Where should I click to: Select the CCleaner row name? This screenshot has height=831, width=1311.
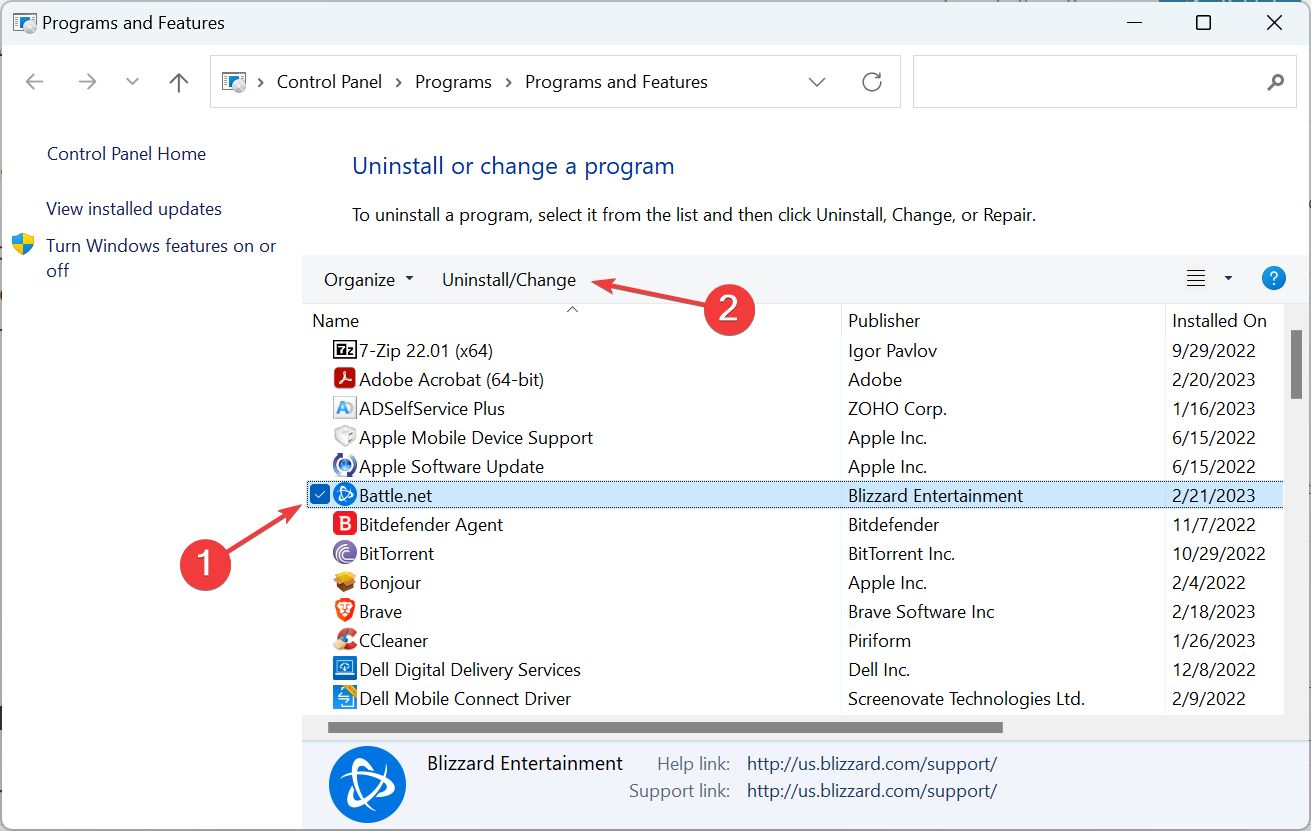click(394, 640)
